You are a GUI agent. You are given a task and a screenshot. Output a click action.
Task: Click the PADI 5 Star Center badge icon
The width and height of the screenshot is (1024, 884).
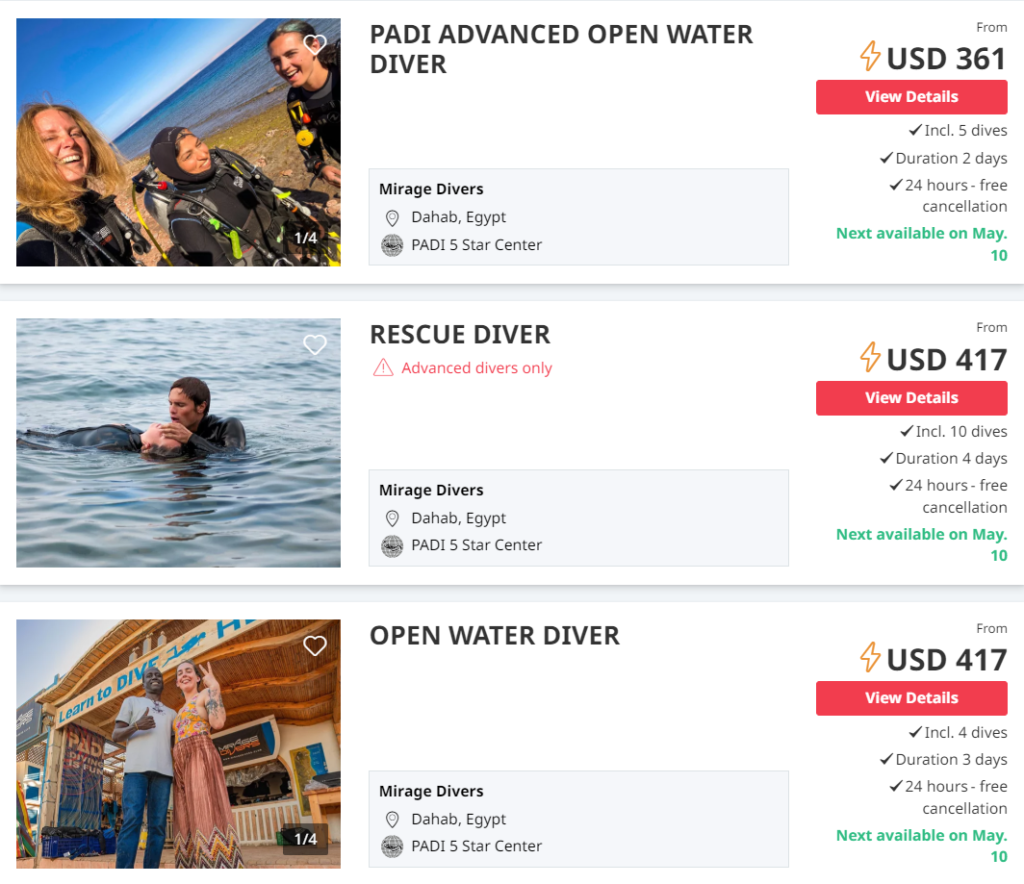click(392, 244)
